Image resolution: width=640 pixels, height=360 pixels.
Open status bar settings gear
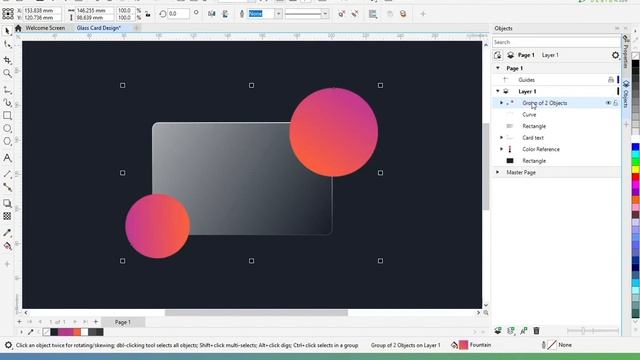[x=8, y=345]
